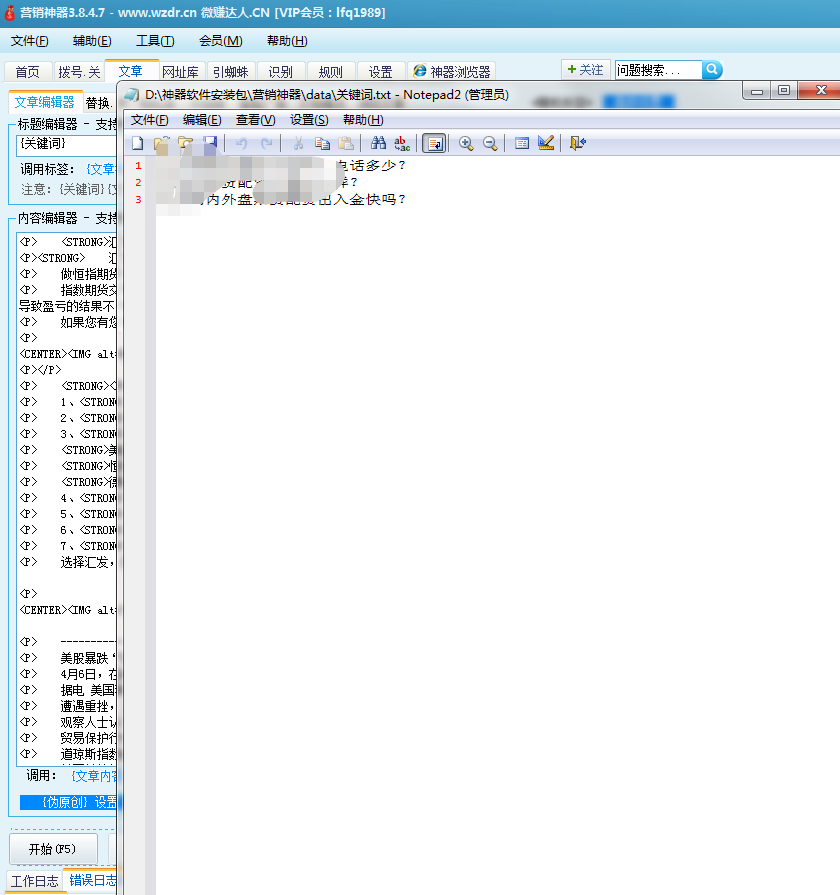Click the Open file folder icon
Screen dimensions: 840x895
(x=161, y=143)
